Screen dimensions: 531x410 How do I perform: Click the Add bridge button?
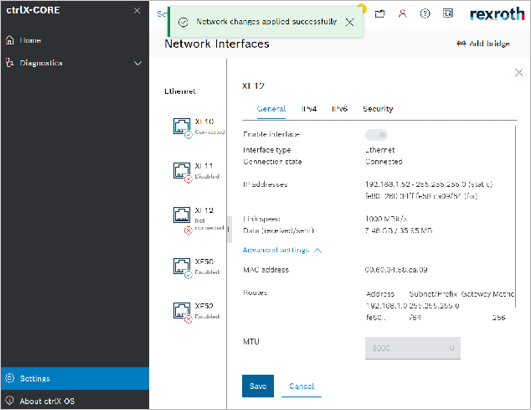[x=483, y=44]
